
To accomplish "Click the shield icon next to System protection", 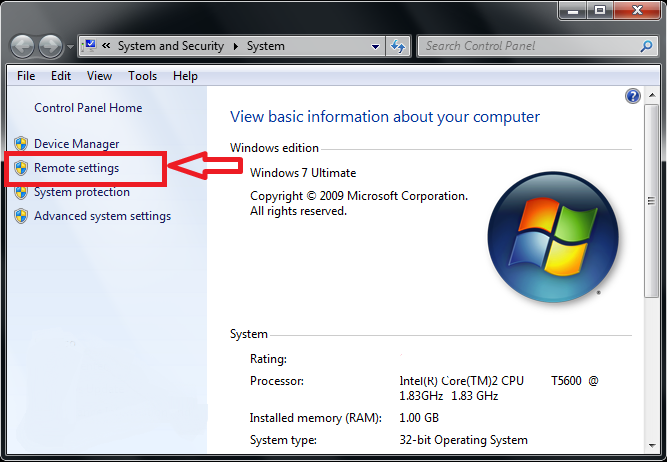I will pyautogui.click(x=21, y=192).
